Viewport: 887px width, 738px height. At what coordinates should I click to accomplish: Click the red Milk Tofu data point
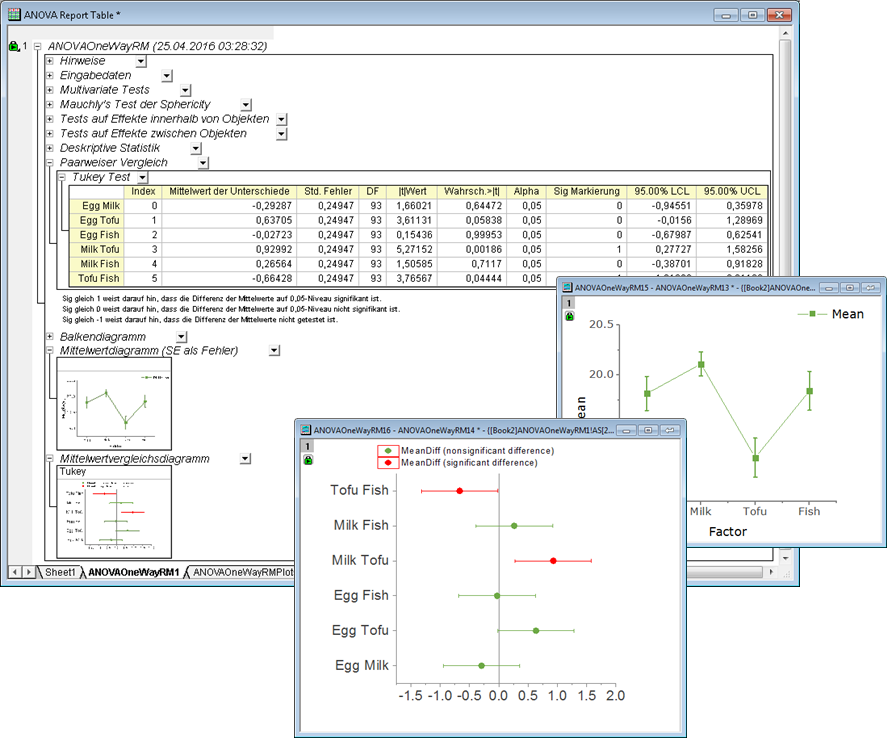click(x=553, y=561)
